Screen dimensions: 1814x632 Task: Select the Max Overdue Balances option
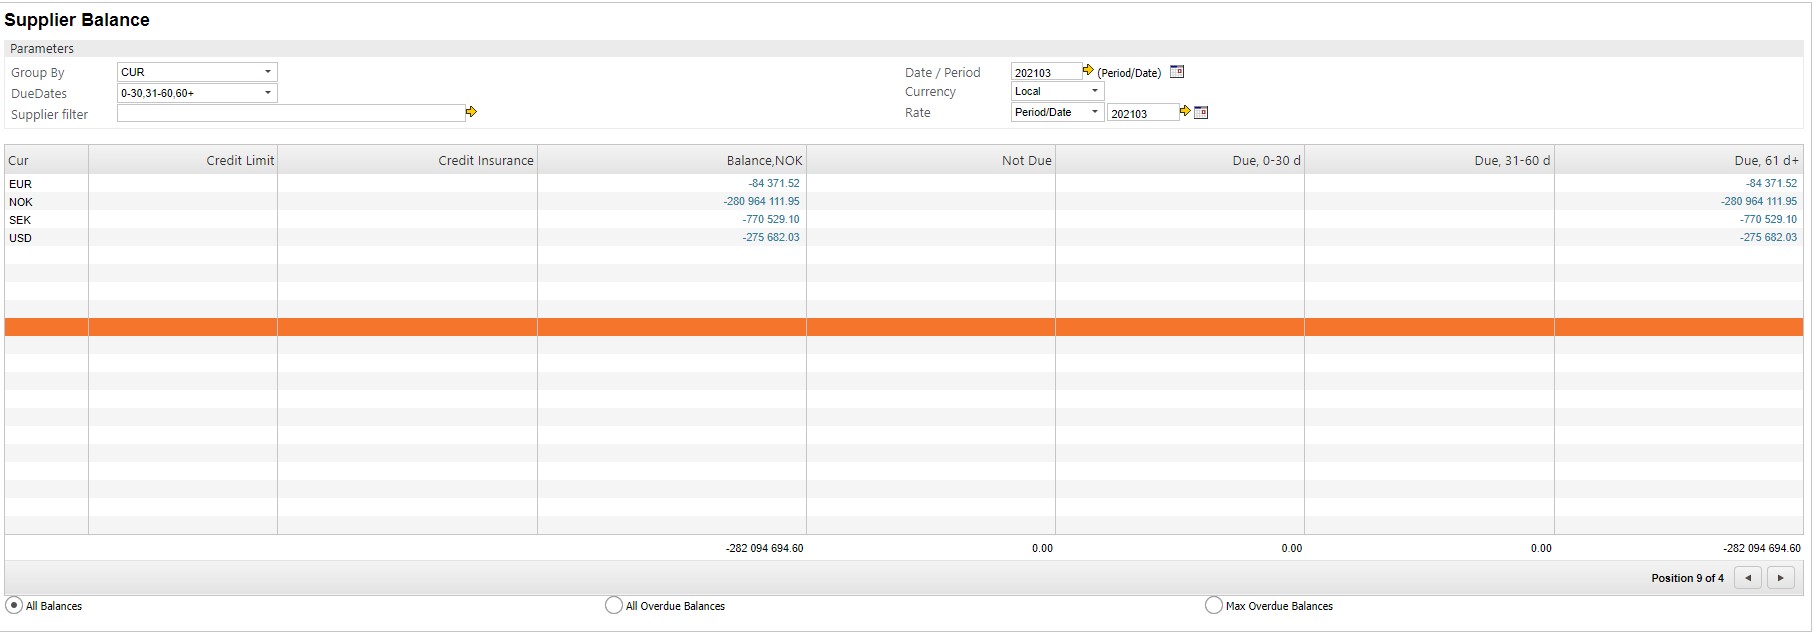pos(1214,605)
